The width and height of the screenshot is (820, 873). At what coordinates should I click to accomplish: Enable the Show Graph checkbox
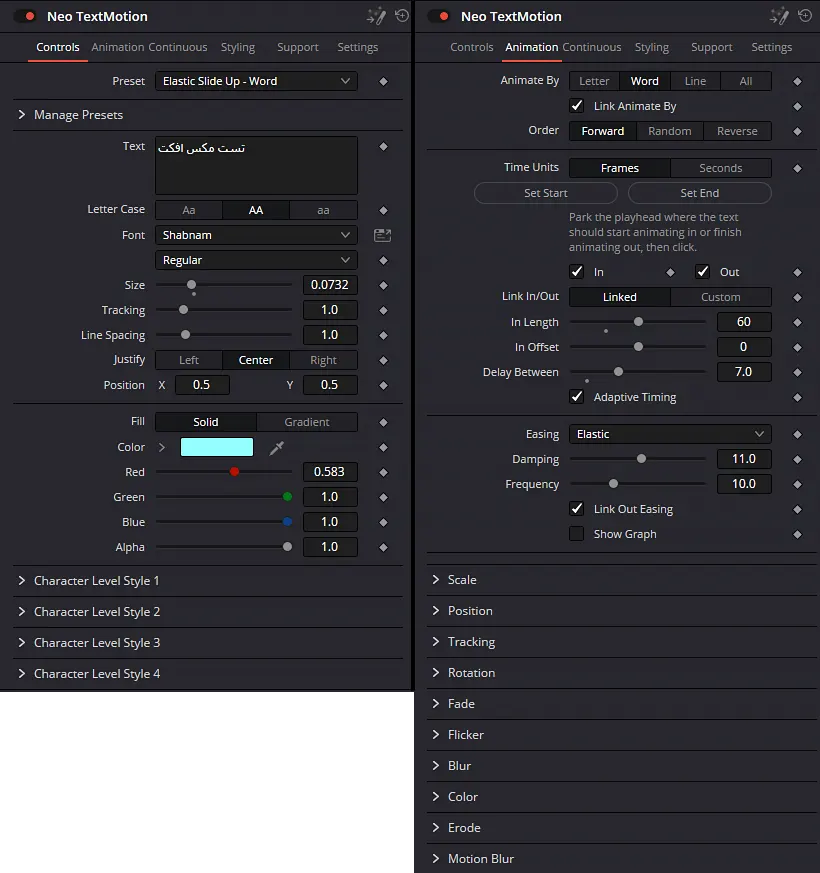pos(577,534)
